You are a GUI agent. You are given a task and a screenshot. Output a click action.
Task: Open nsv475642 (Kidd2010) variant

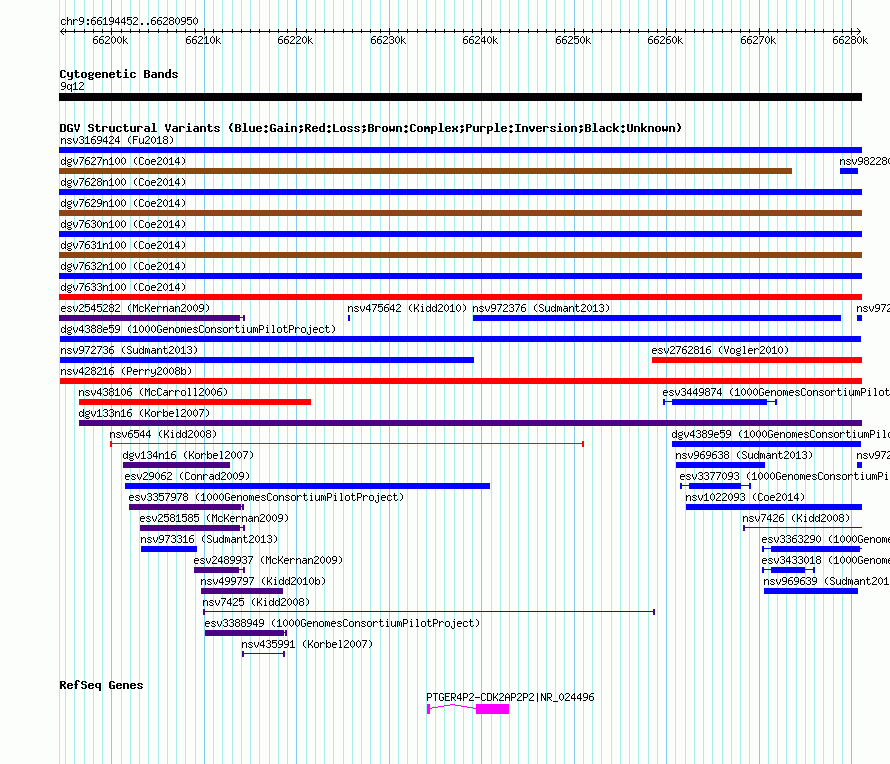[x=407, y=308]
